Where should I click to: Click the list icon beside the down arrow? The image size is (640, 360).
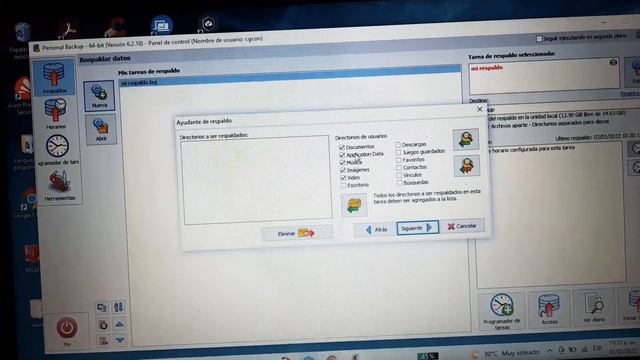point(103,340)
